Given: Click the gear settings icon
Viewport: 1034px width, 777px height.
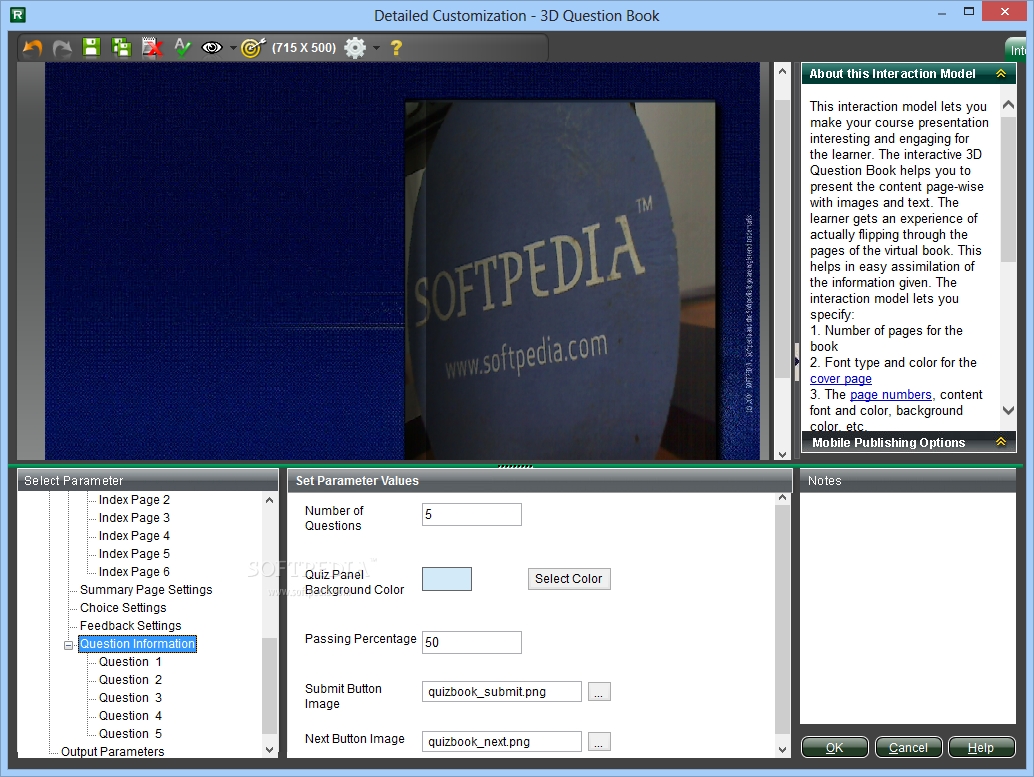Looking at the screenshot, I should tap(355, 47).
